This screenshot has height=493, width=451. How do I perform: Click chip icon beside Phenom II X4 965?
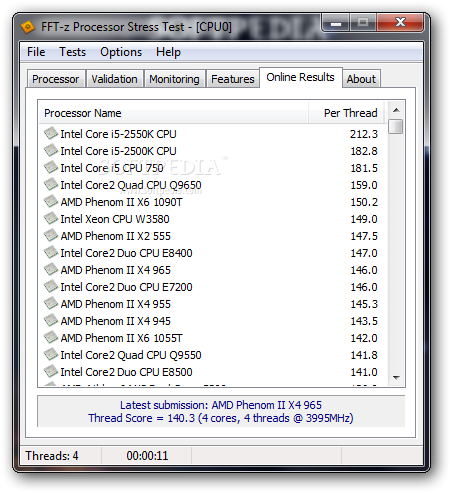[x=51, y=269]
